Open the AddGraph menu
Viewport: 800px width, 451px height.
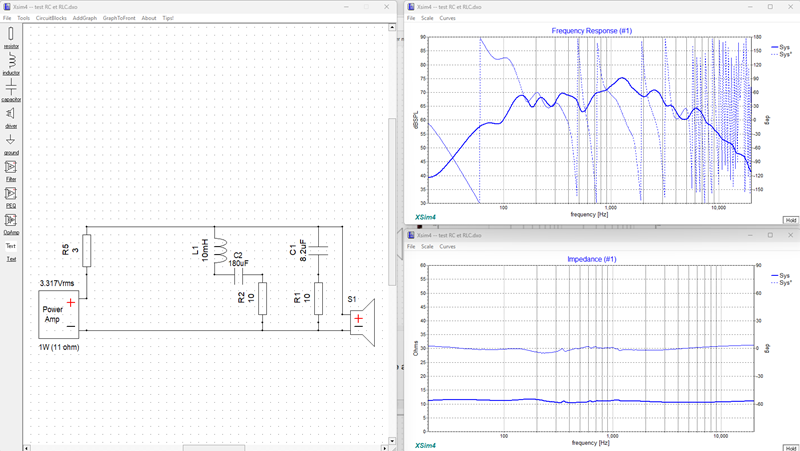point(85,18)
